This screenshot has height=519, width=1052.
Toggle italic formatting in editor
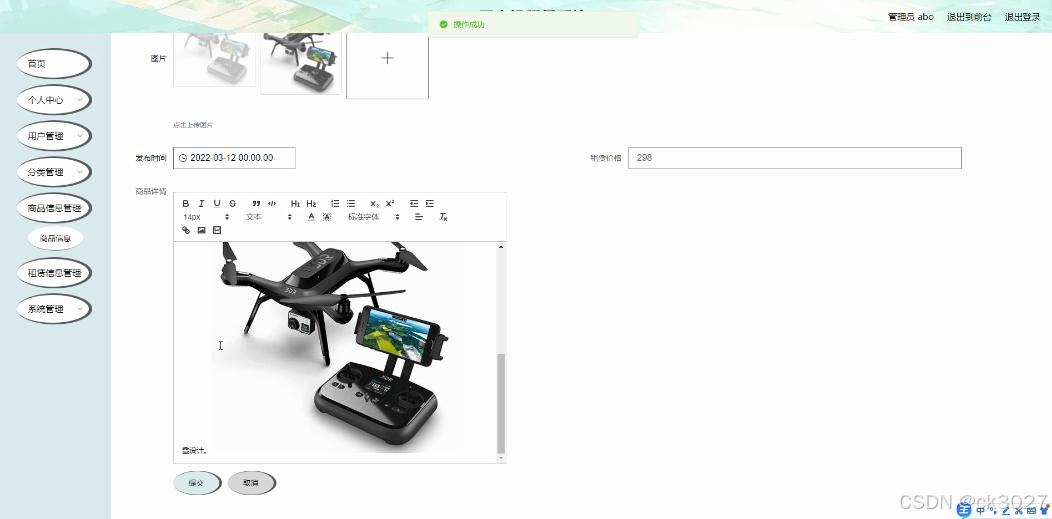[x=201, y=203]
